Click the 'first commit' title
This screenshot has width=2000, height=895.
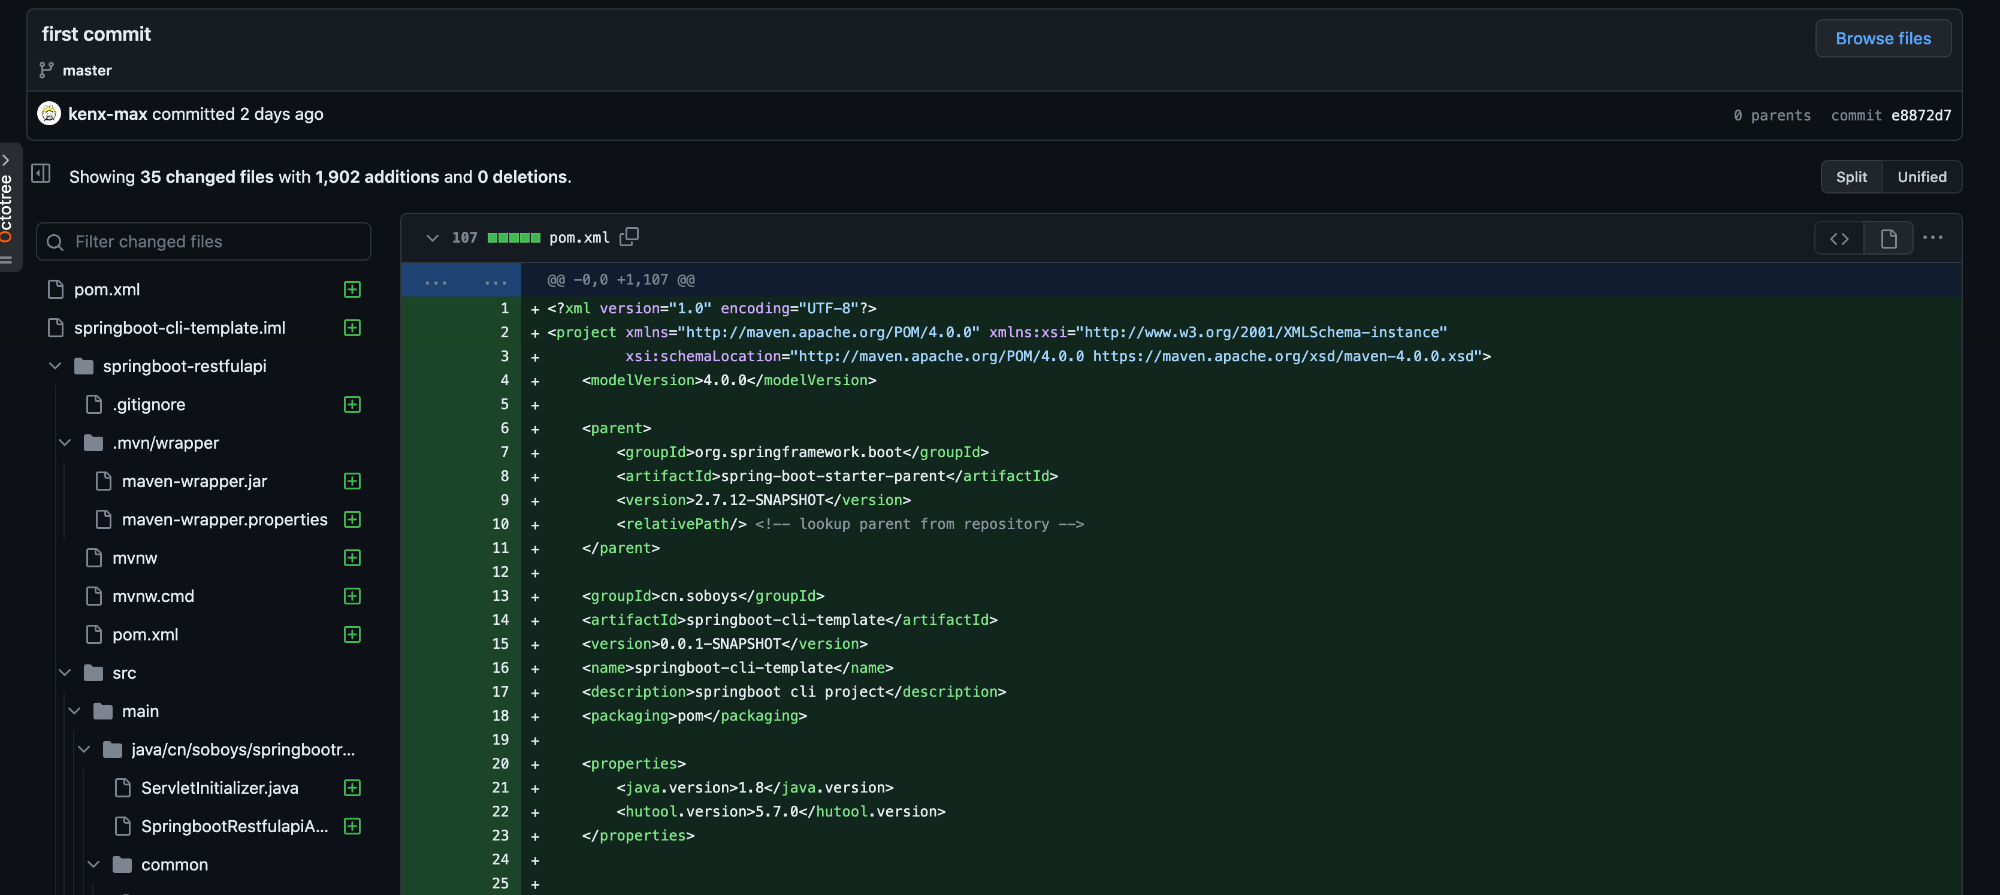(96, 34)
